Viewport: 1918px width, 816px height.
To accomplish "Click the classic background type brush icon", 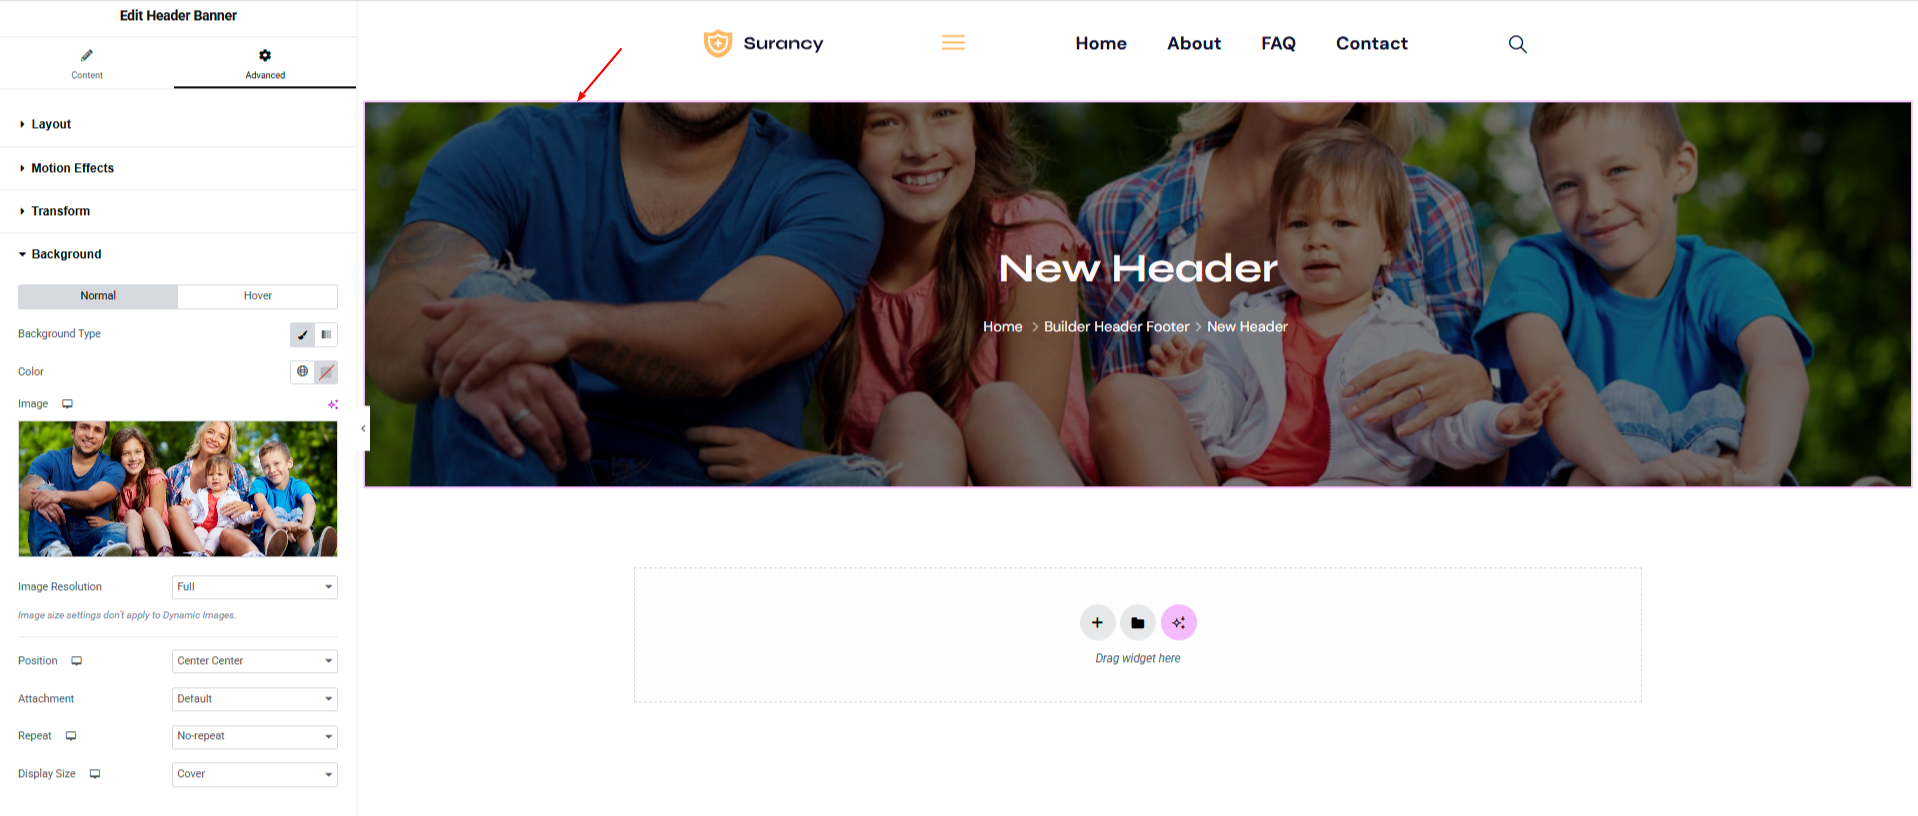I will pyautogui.click(x=302, y=335).
